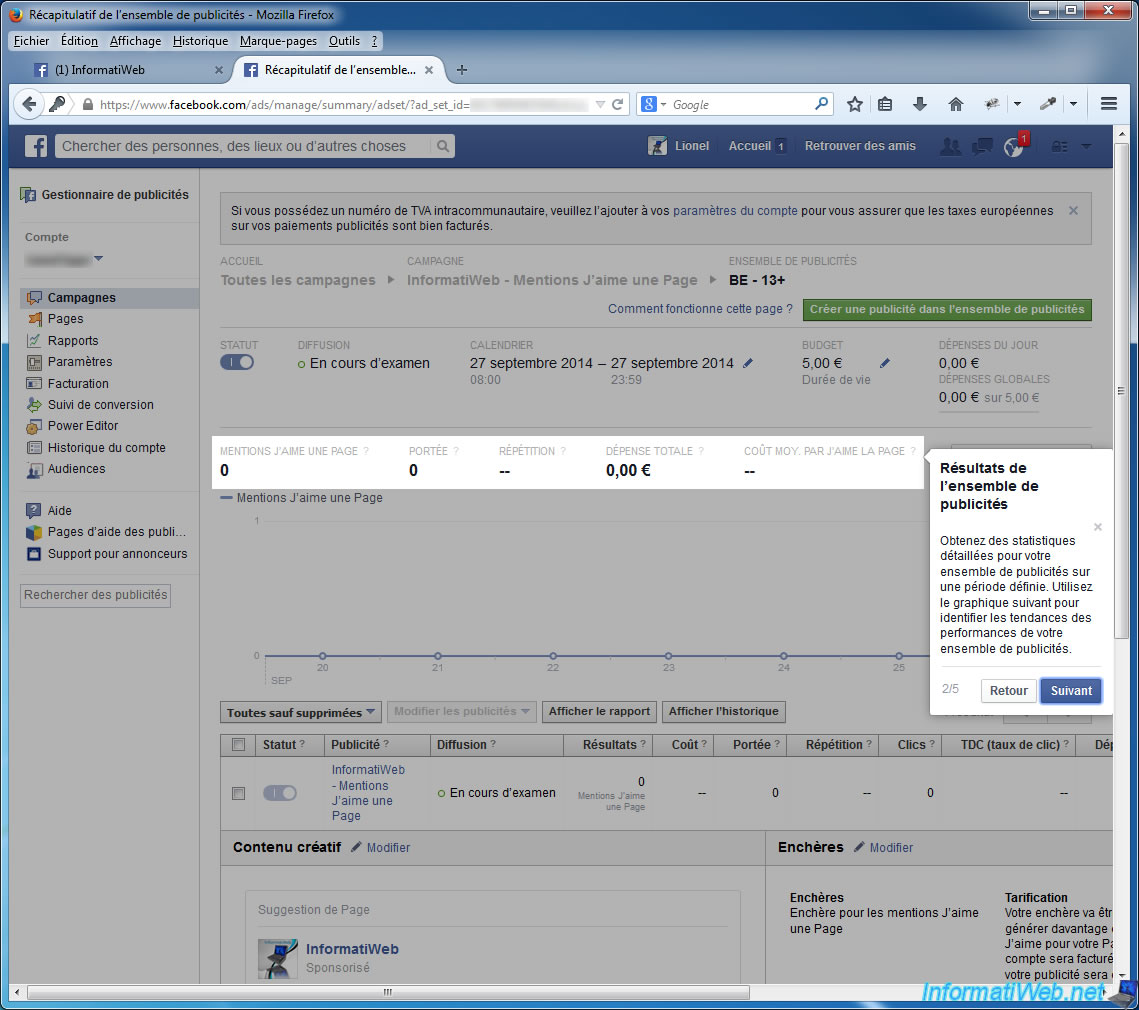Dismiss the TVA notice with its X
This screenshot has width=1139, height=1010.
point(1073,211)
